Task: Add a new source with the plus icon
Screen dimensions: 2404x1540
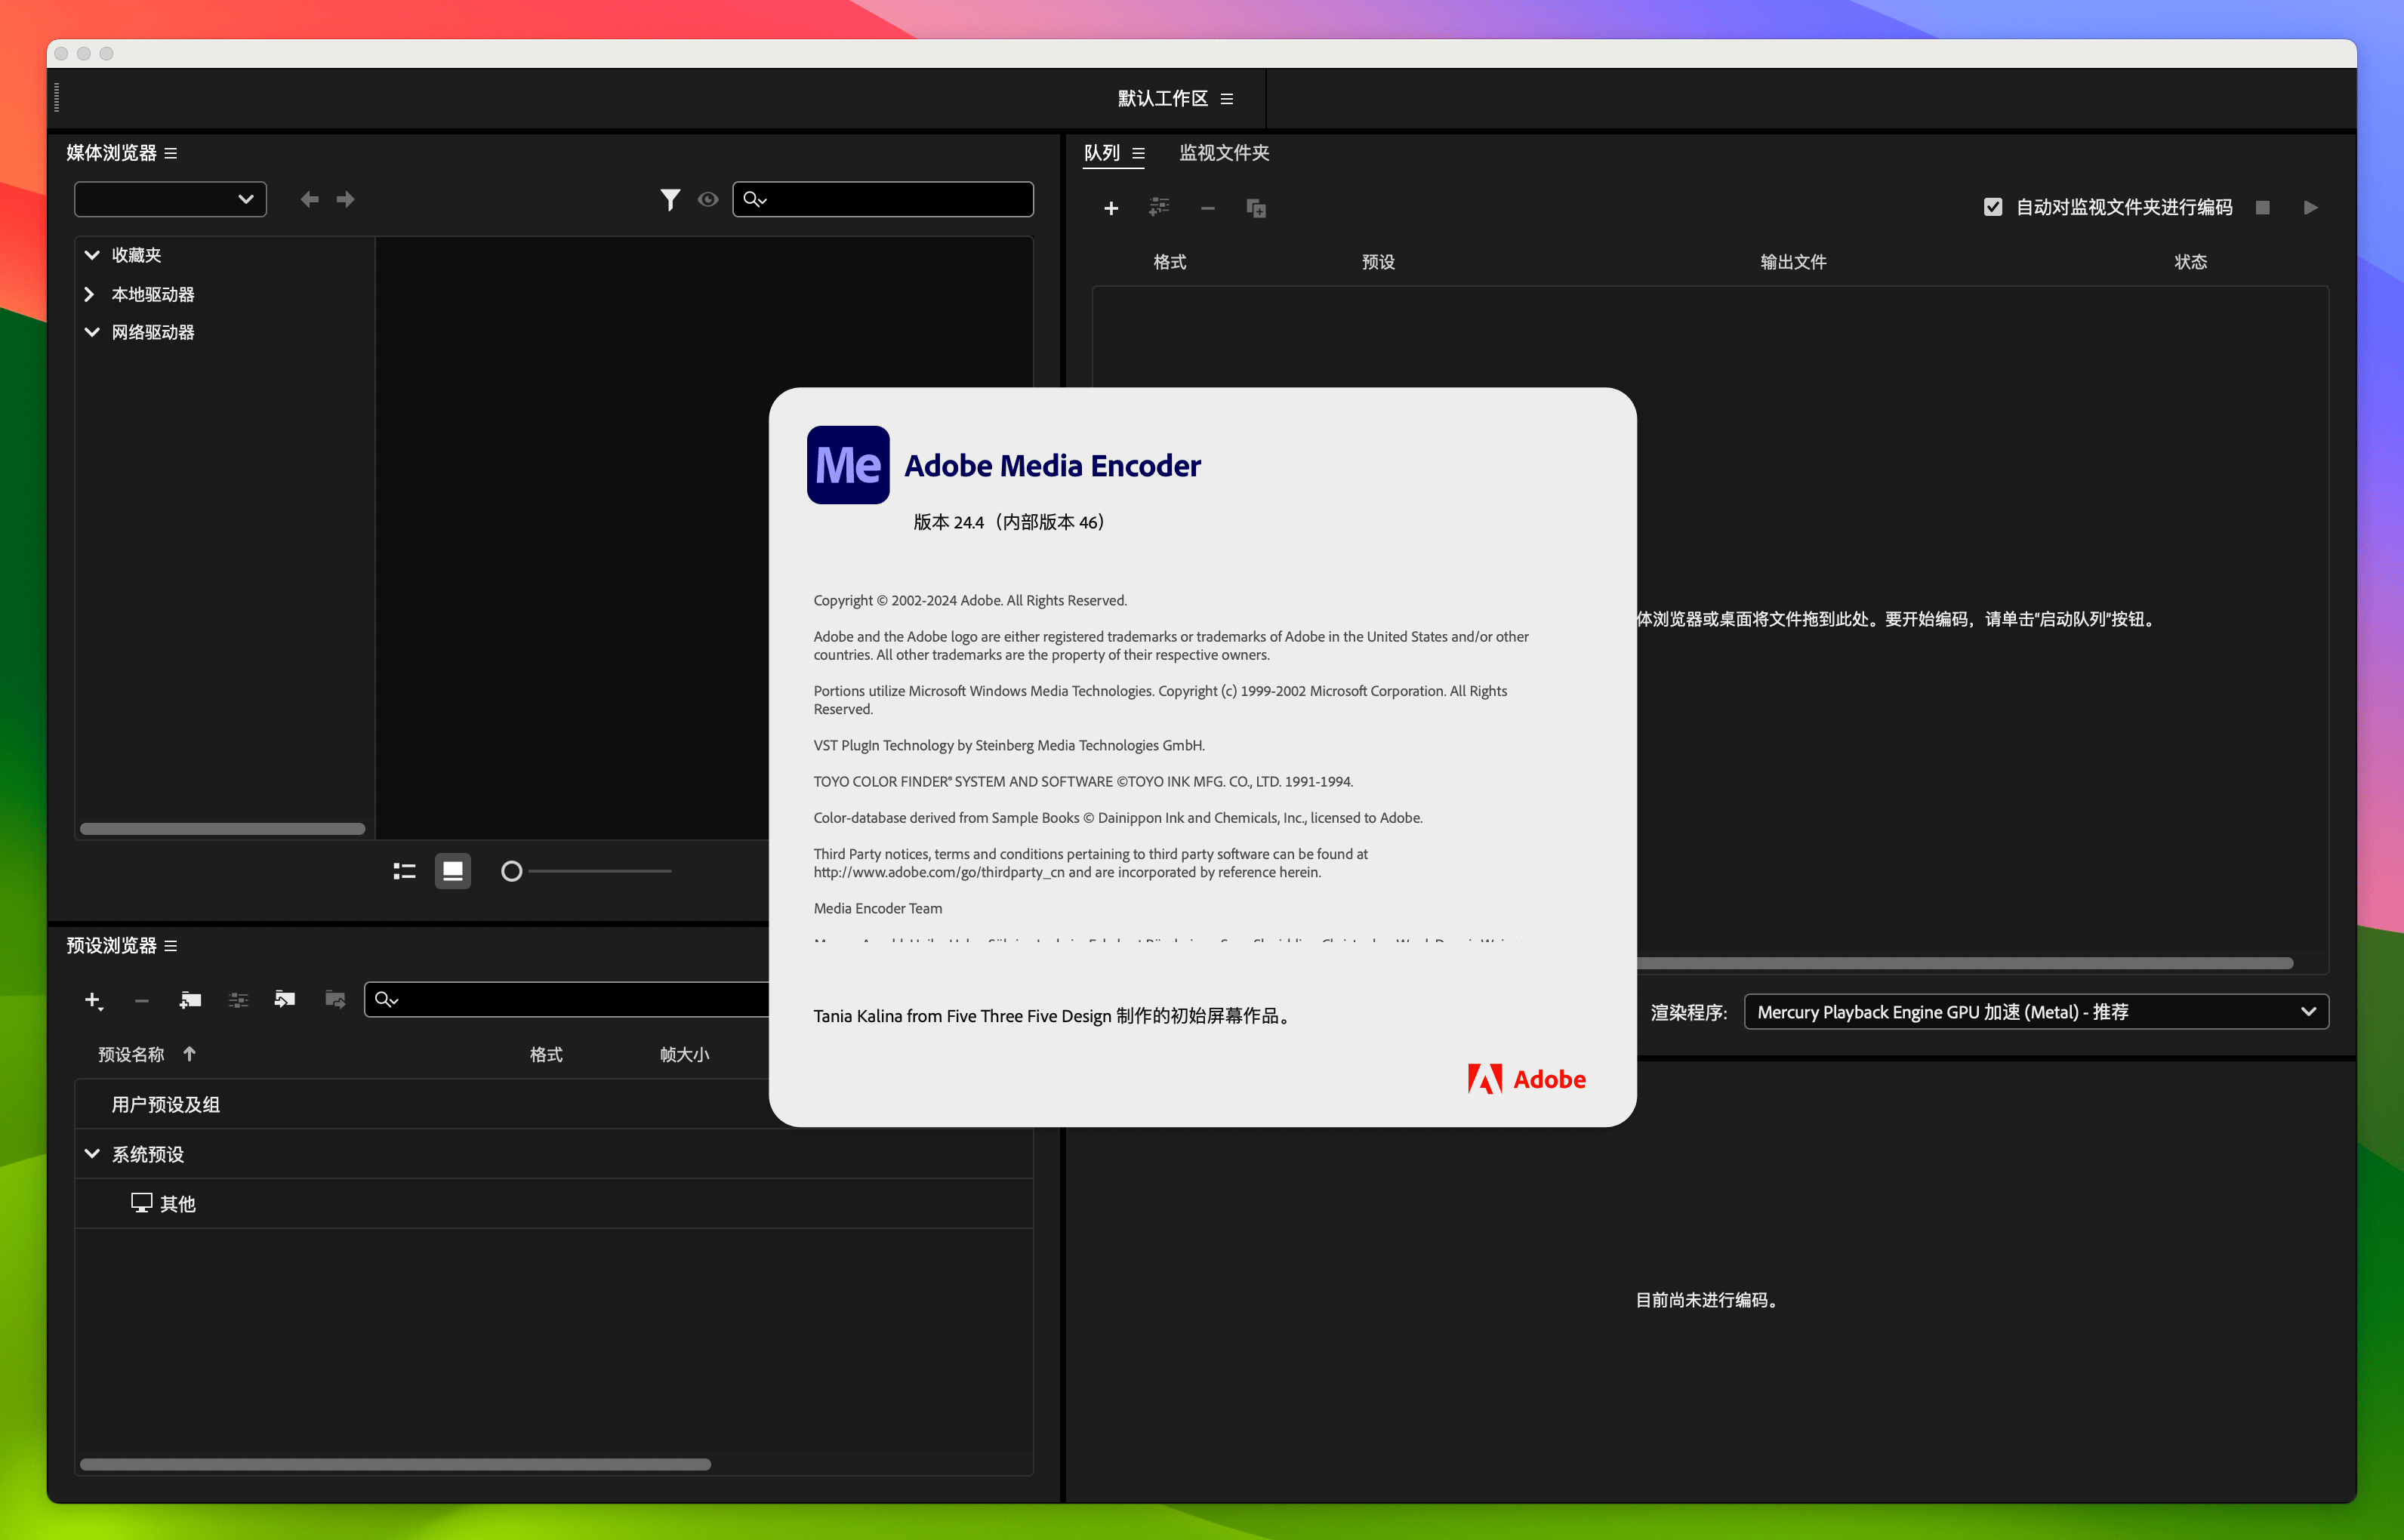Action: (1112, 208)
